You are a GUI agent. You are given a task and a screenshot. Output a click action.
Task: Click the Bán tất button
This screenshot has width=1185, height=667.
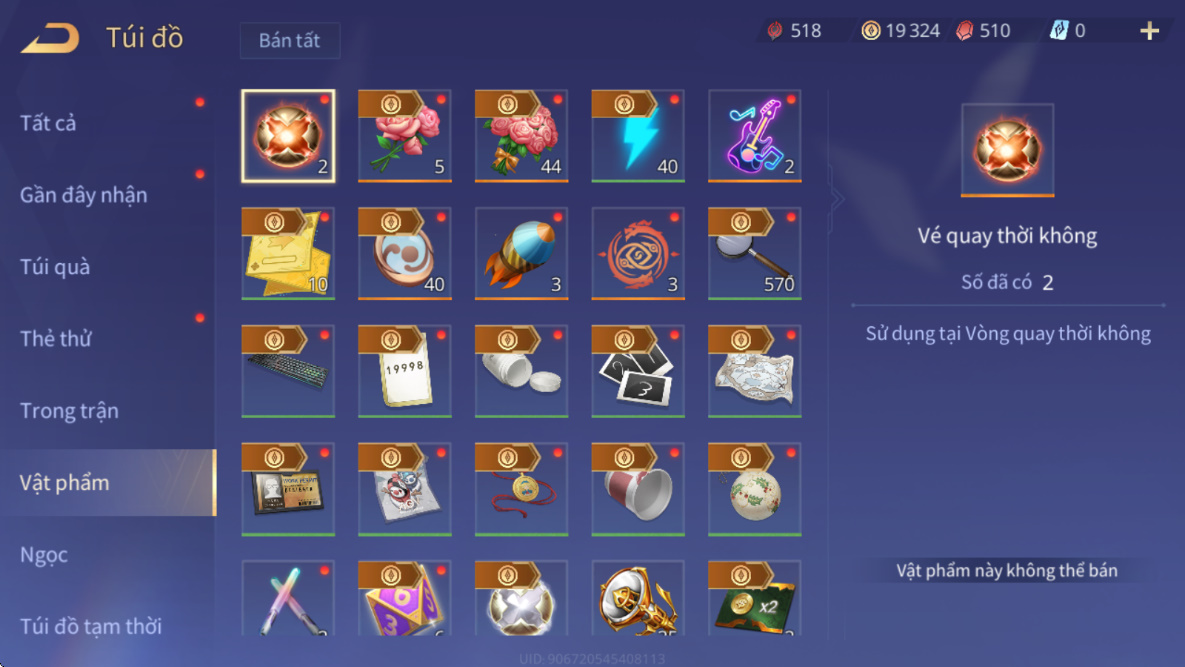289,40
